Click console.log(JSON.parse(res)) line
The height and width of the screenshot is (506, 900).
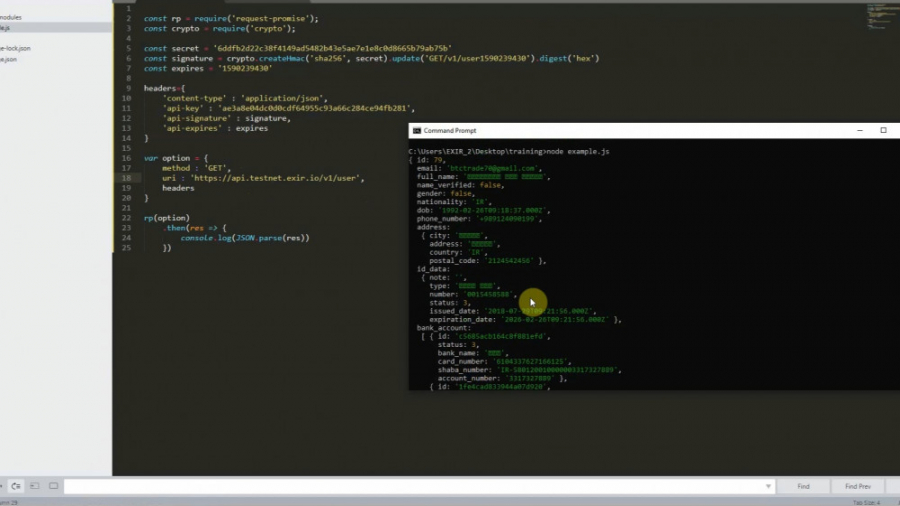[x=245, y=238]
